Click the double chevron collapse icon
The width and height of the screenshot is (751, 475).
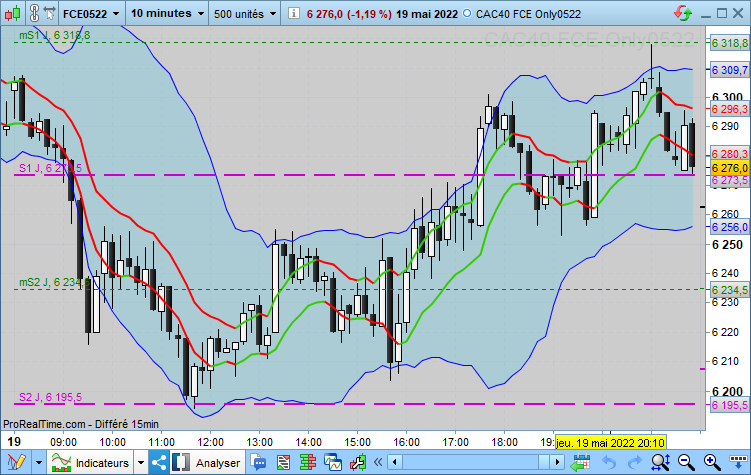378,462
